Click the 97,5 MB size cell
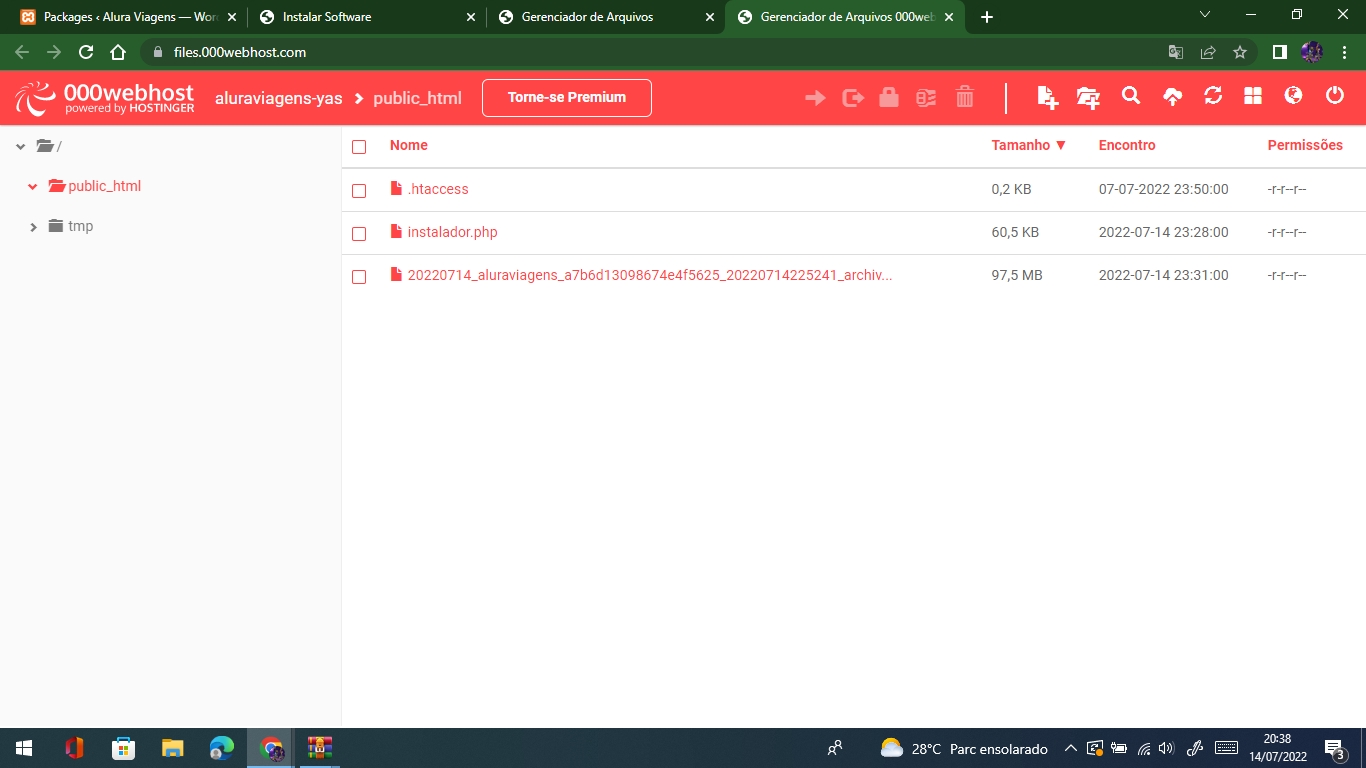1366x768 pixels. 1017,275
